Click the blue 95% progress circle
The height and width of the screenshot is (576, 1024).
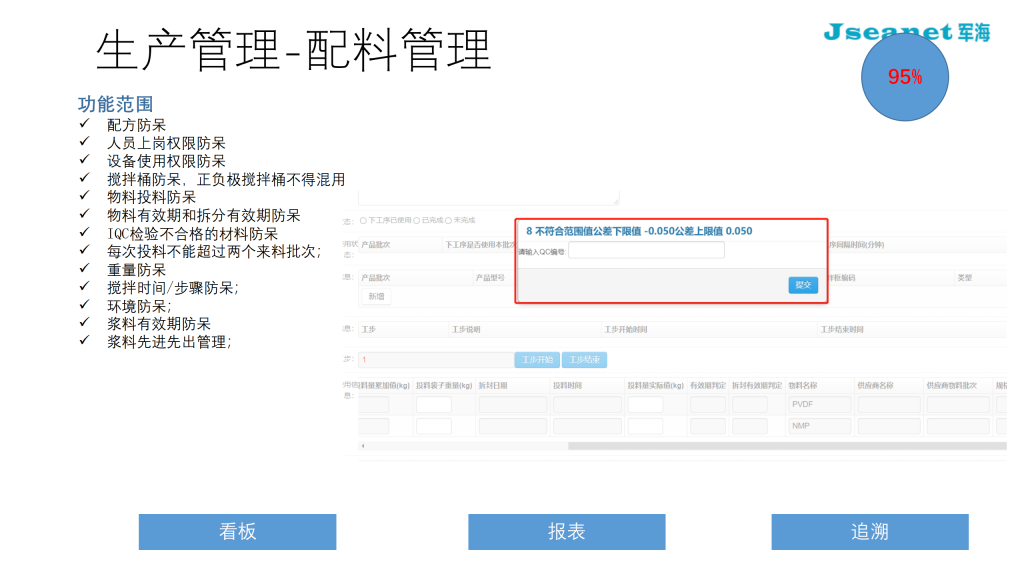click(905, 77)
